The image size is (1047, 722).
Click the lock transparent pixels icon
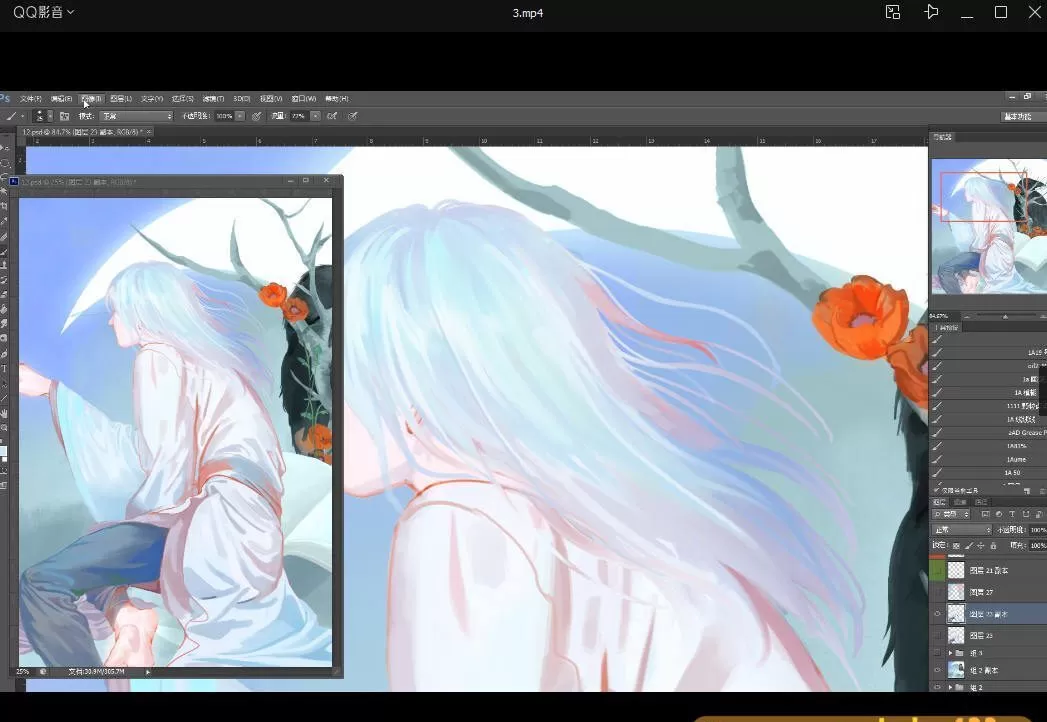coord(955,545)
